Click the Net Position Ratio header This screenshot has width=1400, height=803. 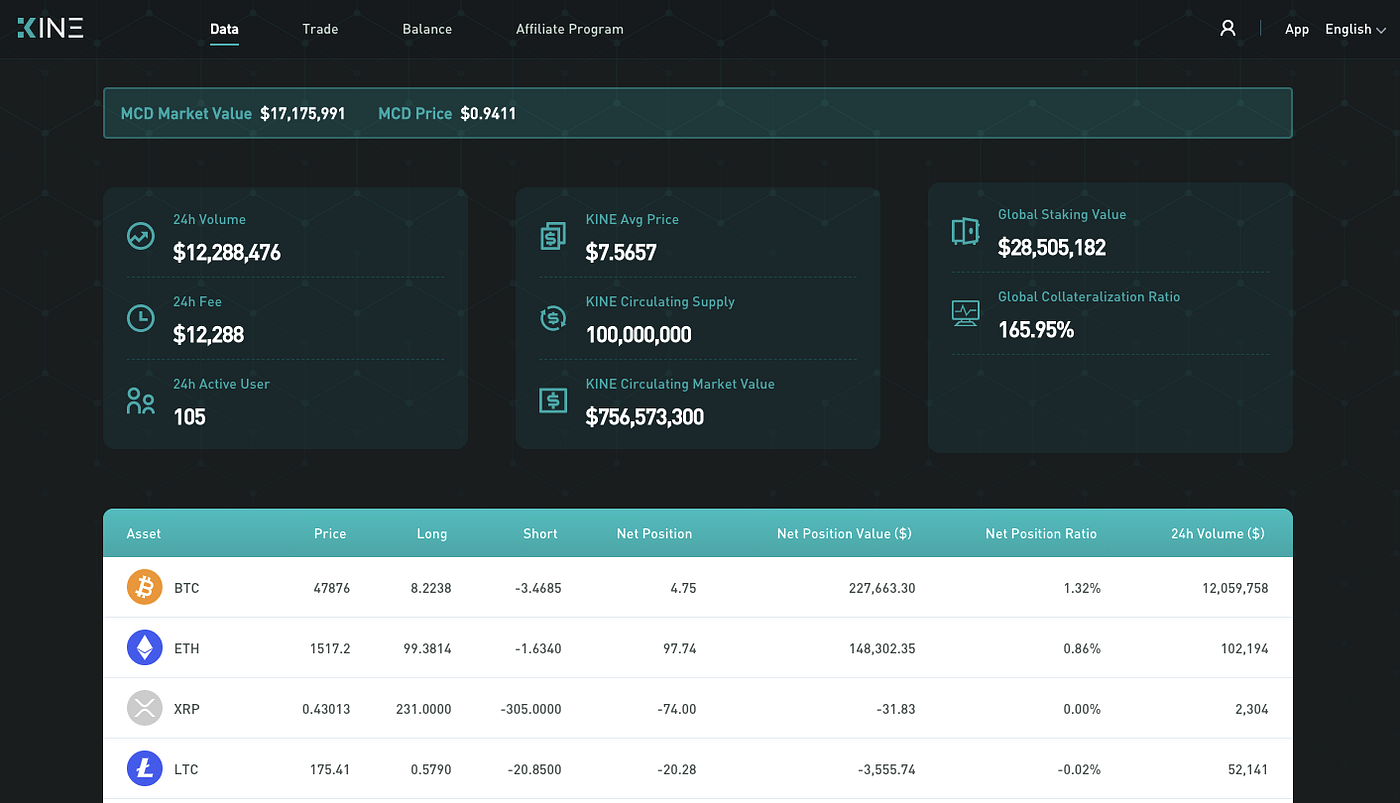click(x=1041, y=533)
